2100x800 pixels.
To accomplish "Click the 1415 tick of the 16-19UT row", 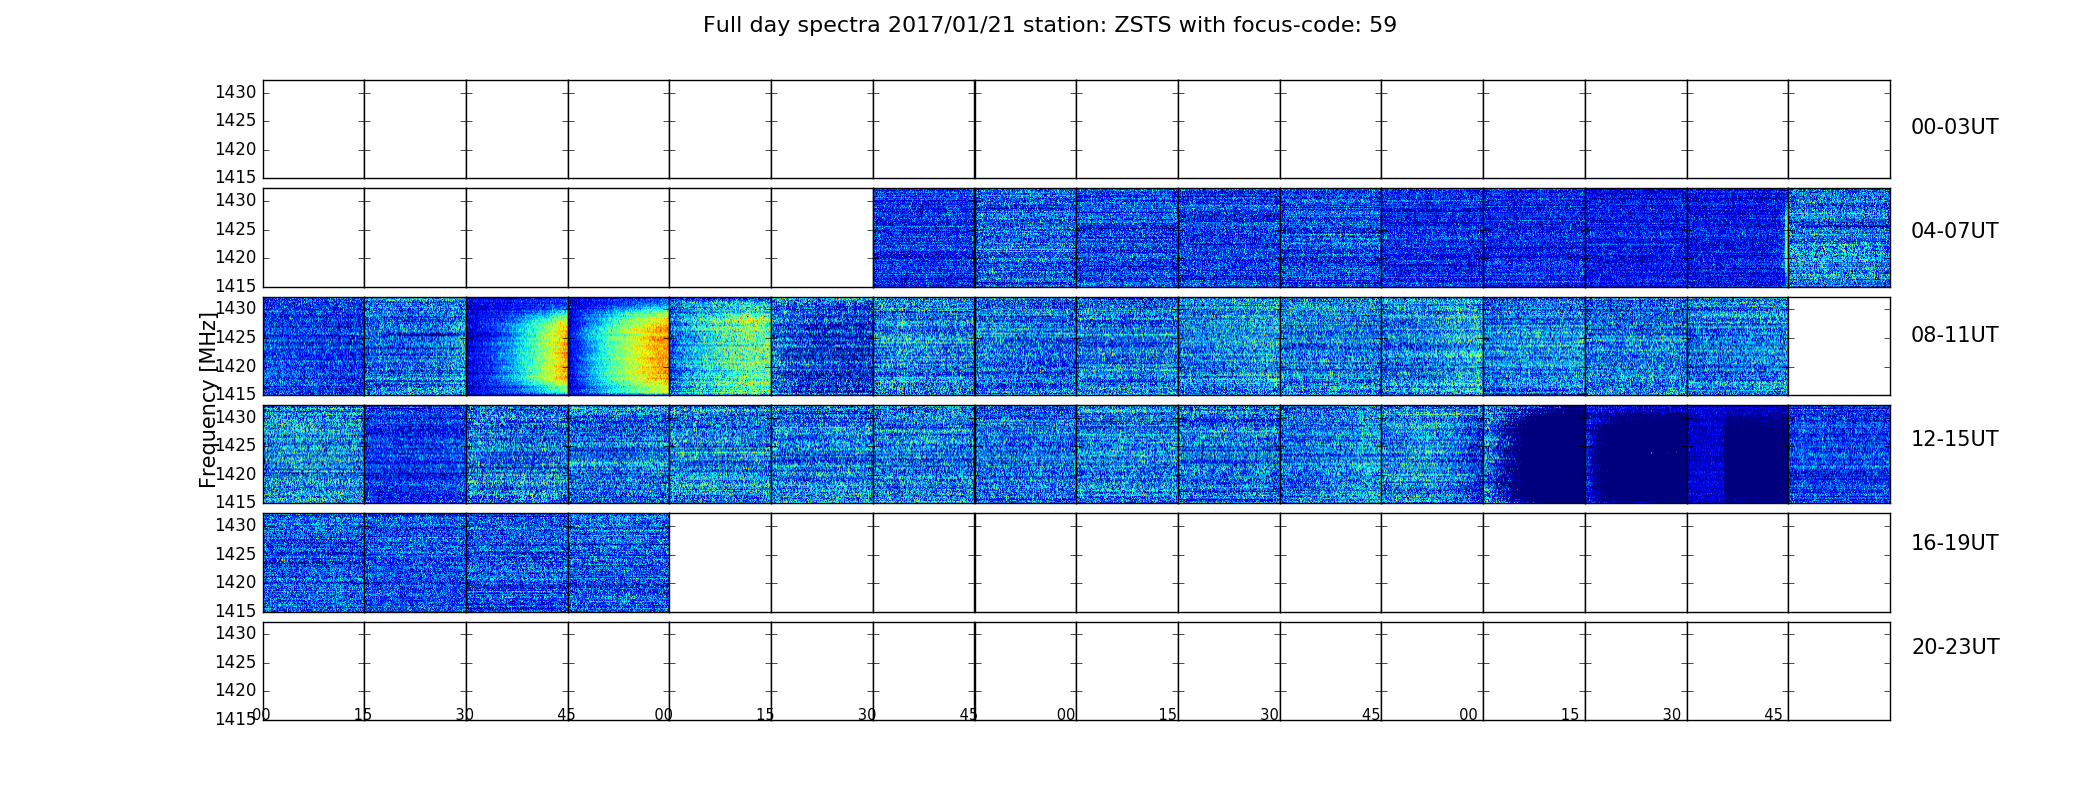I will pyautogui.click(x=236, y=611).
